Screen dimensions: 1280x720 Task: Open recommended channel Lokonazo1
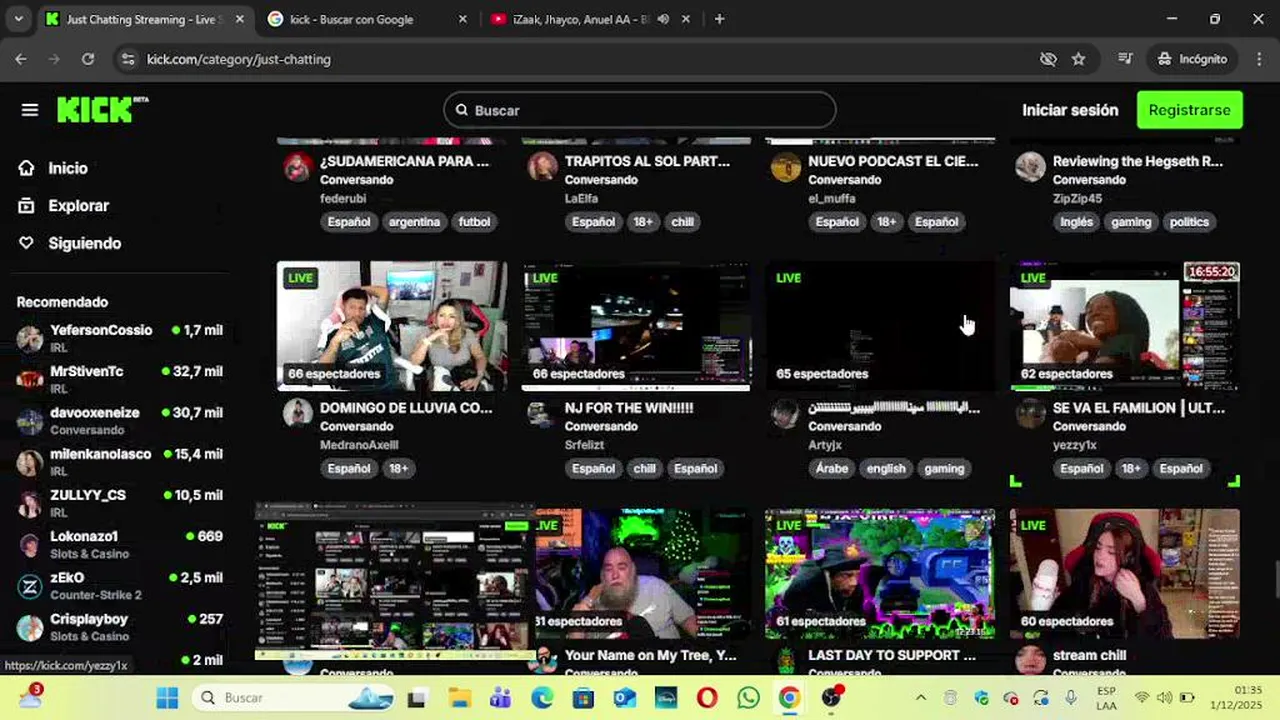pos(120,544)
